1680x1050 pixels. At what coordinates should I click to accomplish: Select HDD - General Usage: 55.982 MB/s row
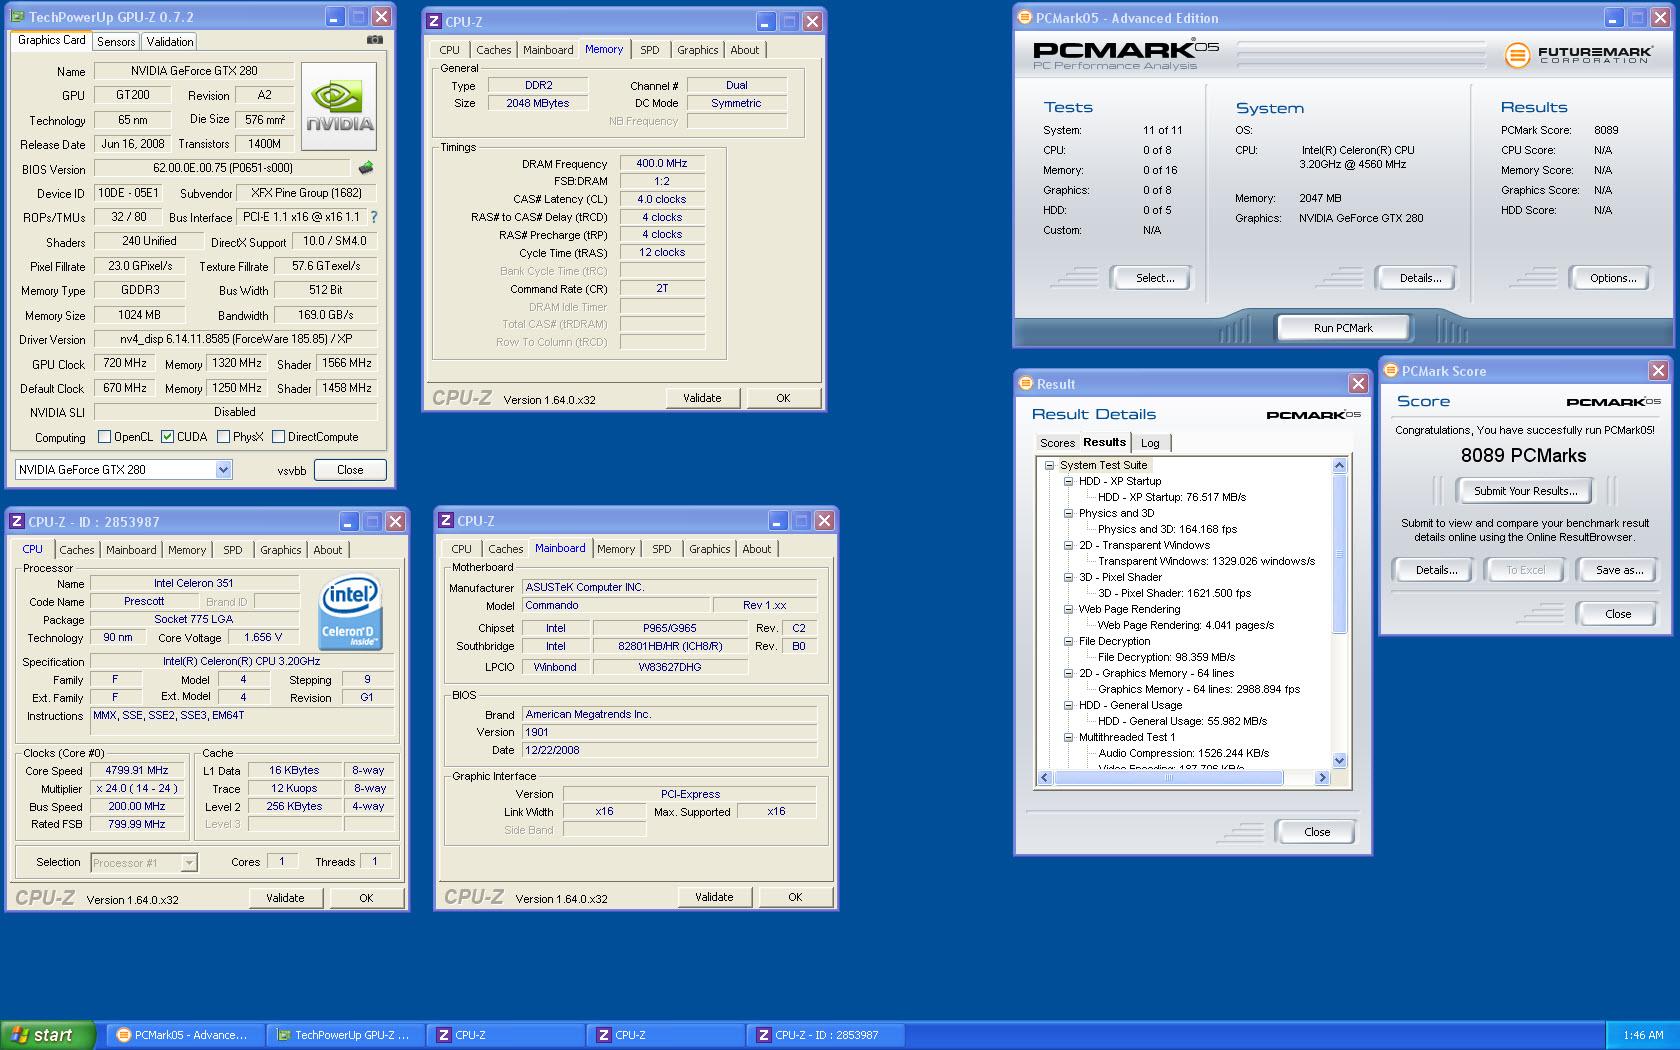coord(1182,721)
